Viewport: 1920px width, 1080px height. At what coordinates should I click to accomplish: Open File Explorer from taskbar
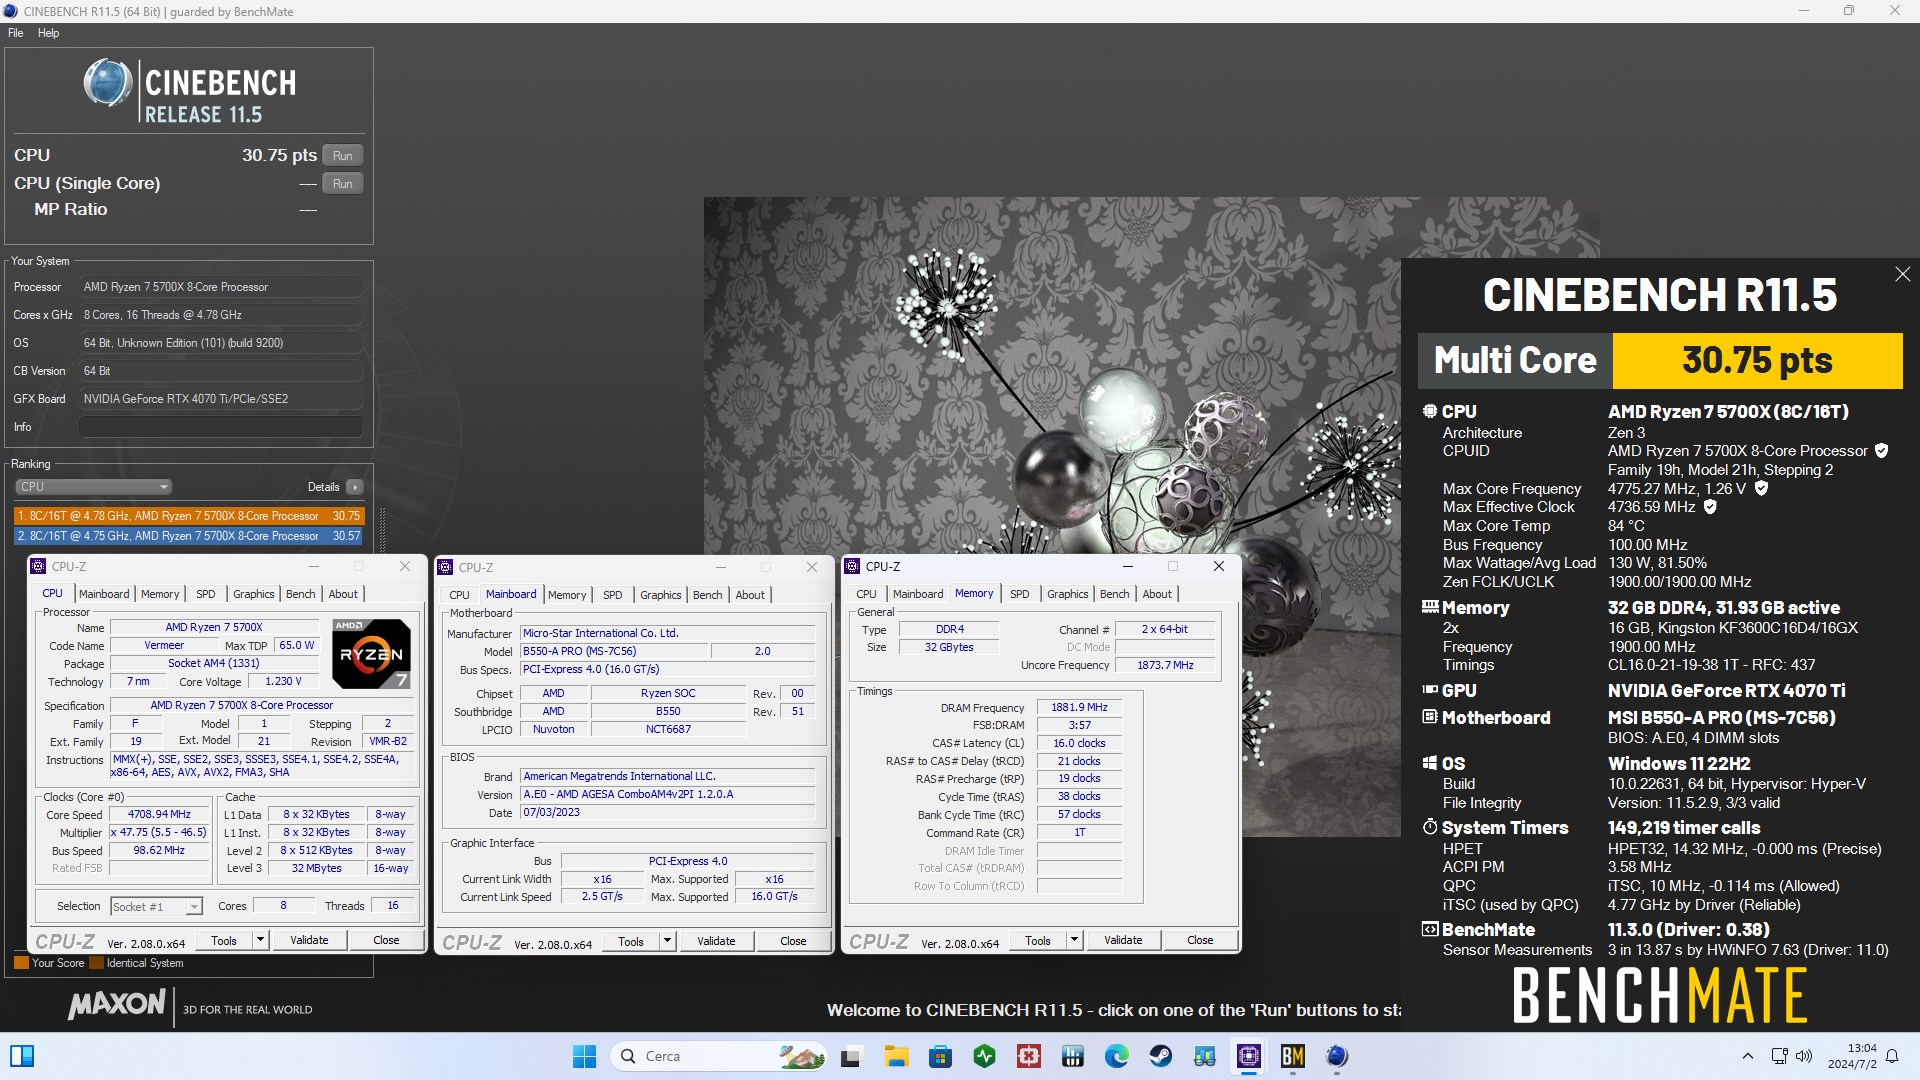point(896,1056)
